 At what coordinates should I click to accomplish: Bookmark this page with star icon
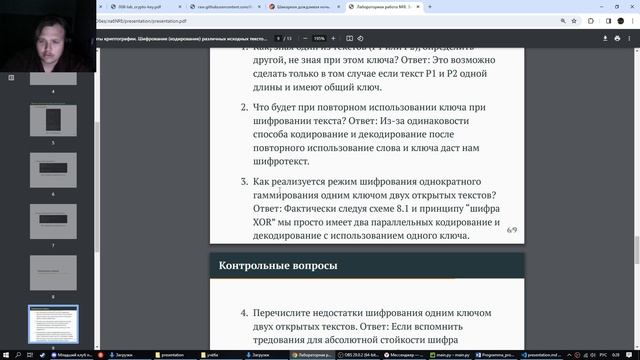tap(574, 21)
